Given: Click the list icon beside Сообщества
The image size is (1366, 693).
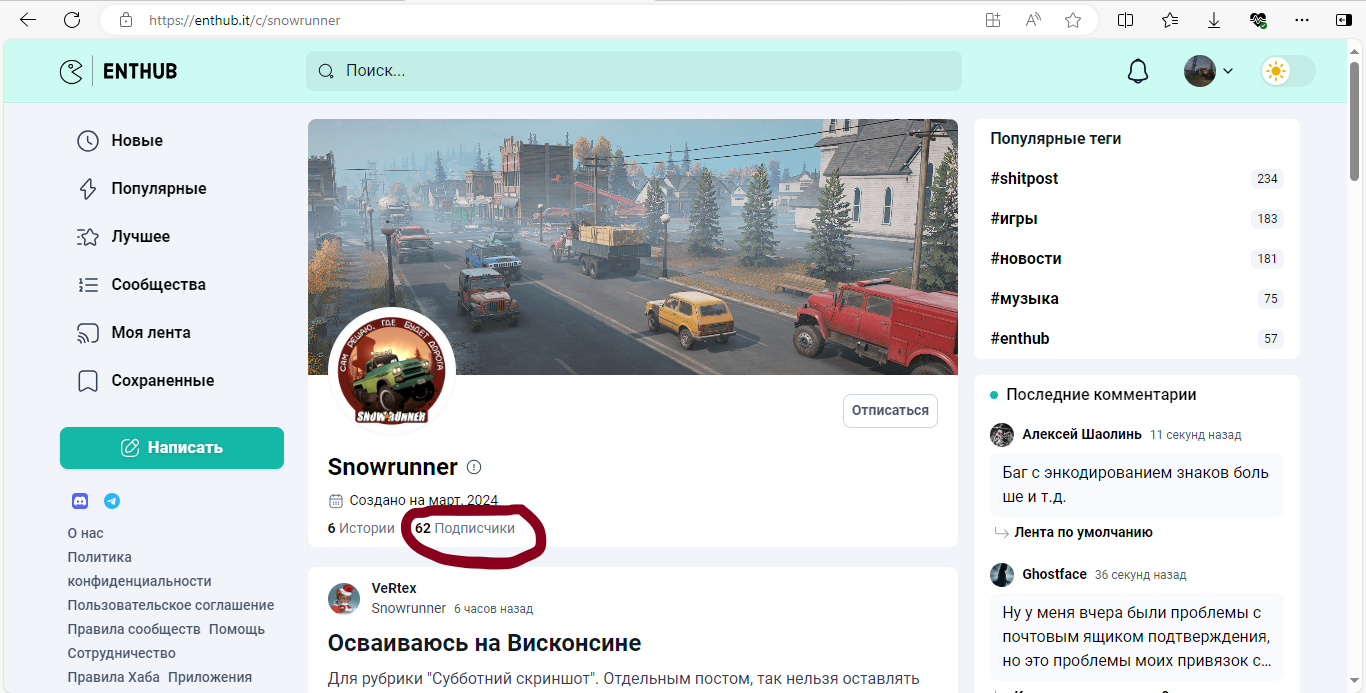Looking at the screenshot, I should [88, 285].
